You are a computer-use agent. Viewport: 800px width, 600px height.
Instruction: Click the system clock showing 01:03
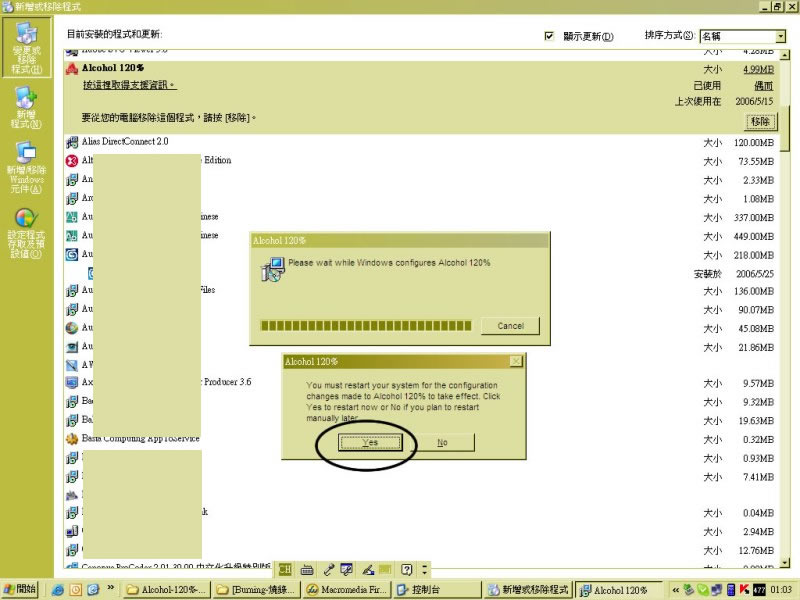[781, 590]
